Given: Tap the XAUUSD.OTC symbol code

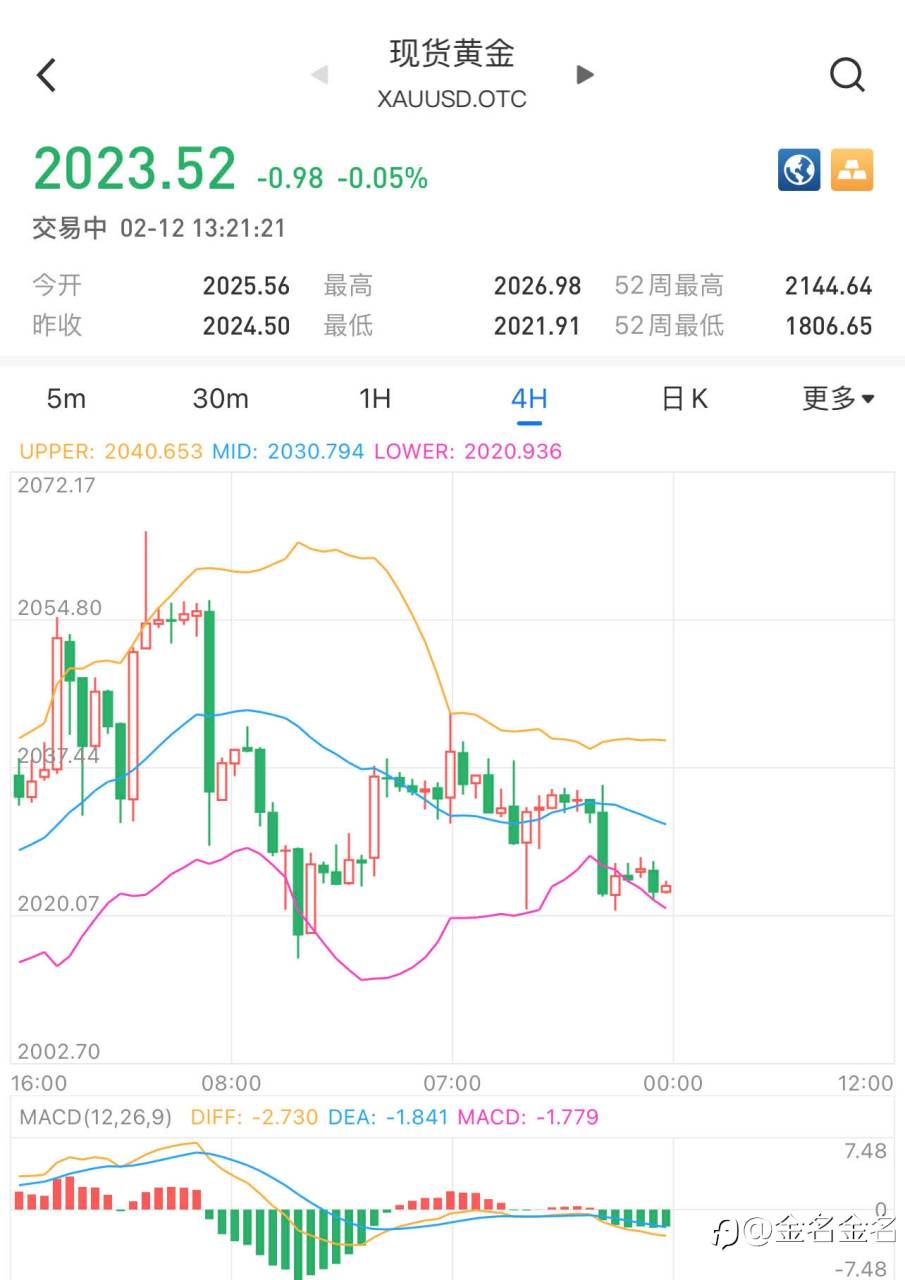Looking at the screenshot, I should pos(452,99).
